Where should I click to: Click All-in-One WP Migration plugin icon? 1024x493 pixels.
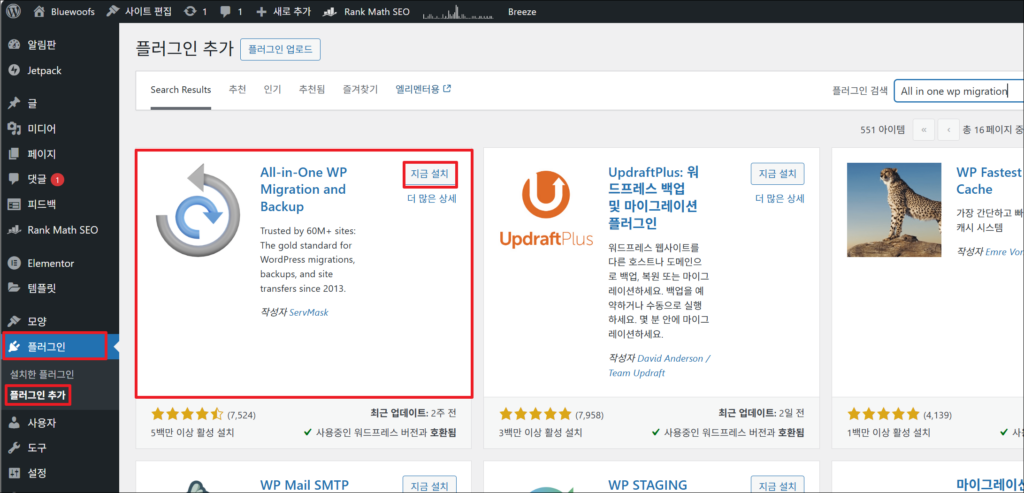point(199,210)
